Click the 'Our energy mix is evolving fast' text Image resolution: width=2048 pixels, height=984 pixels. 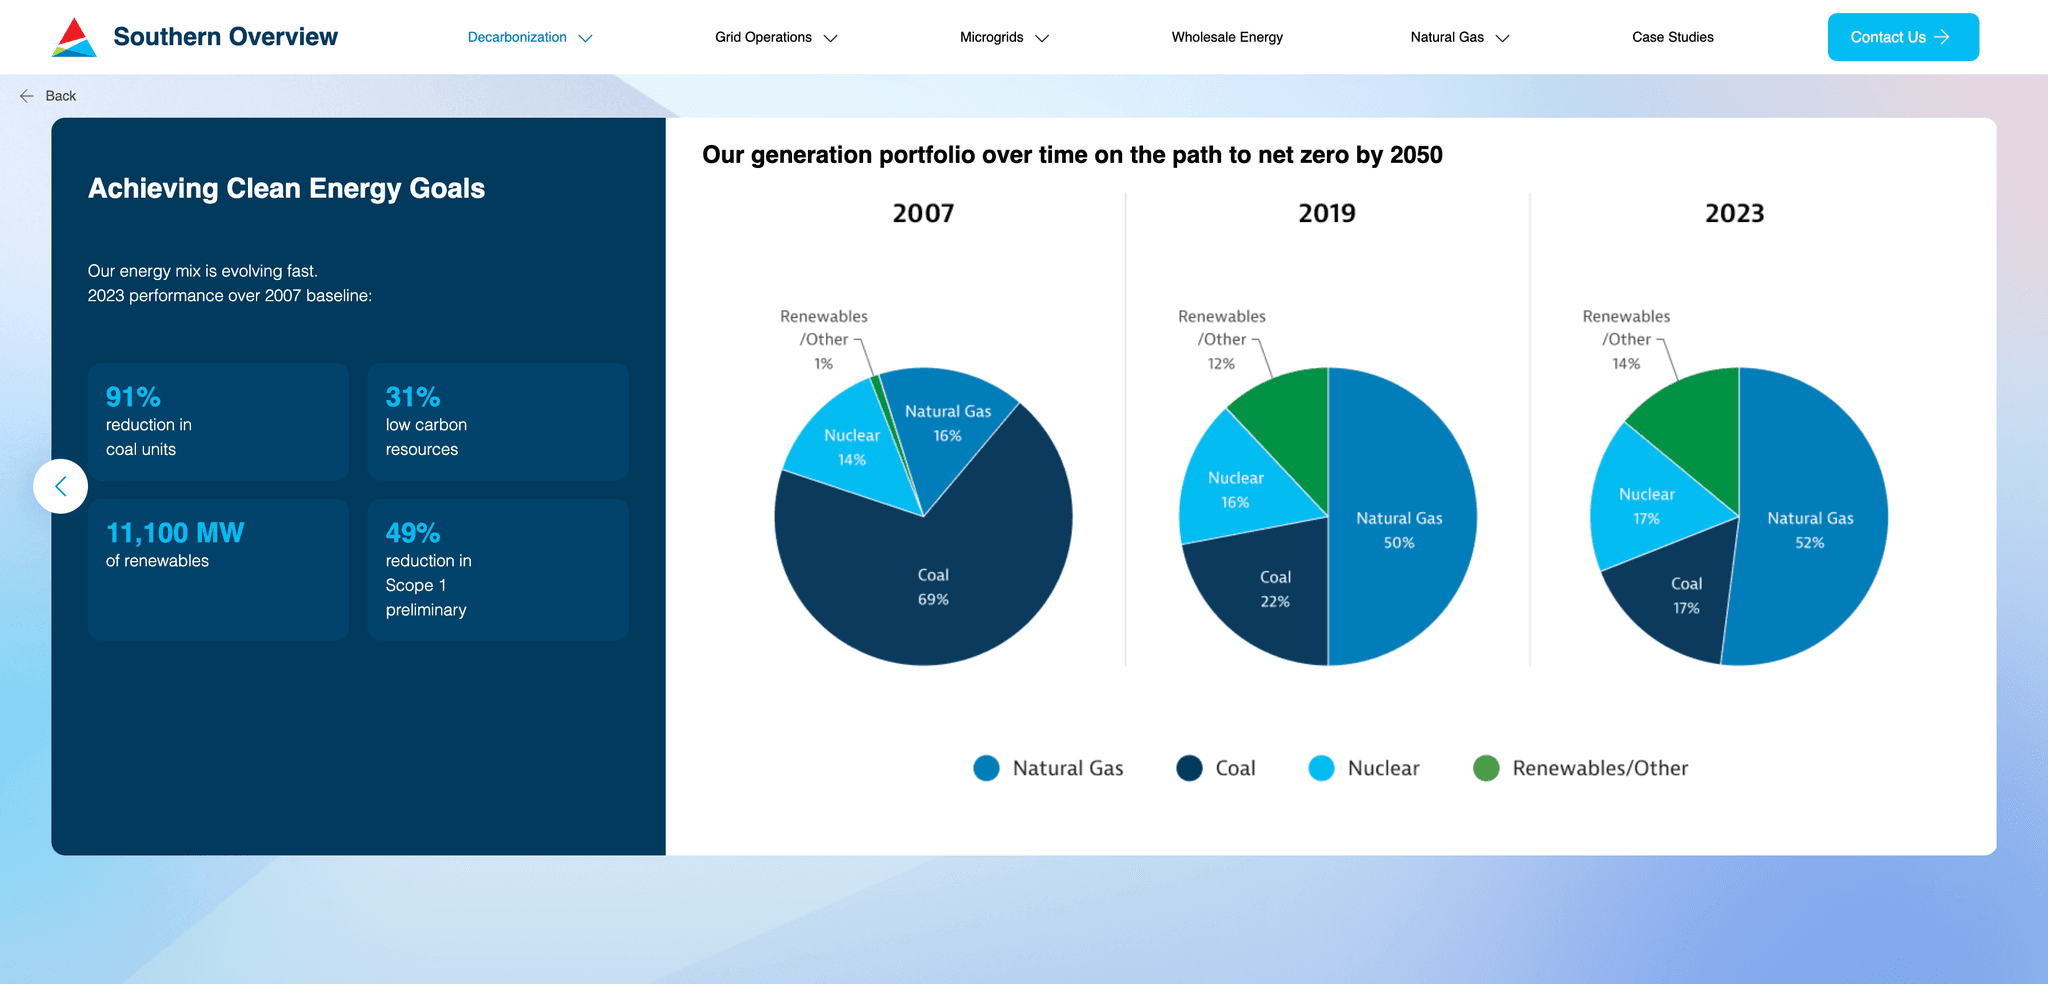click(203, 271)
